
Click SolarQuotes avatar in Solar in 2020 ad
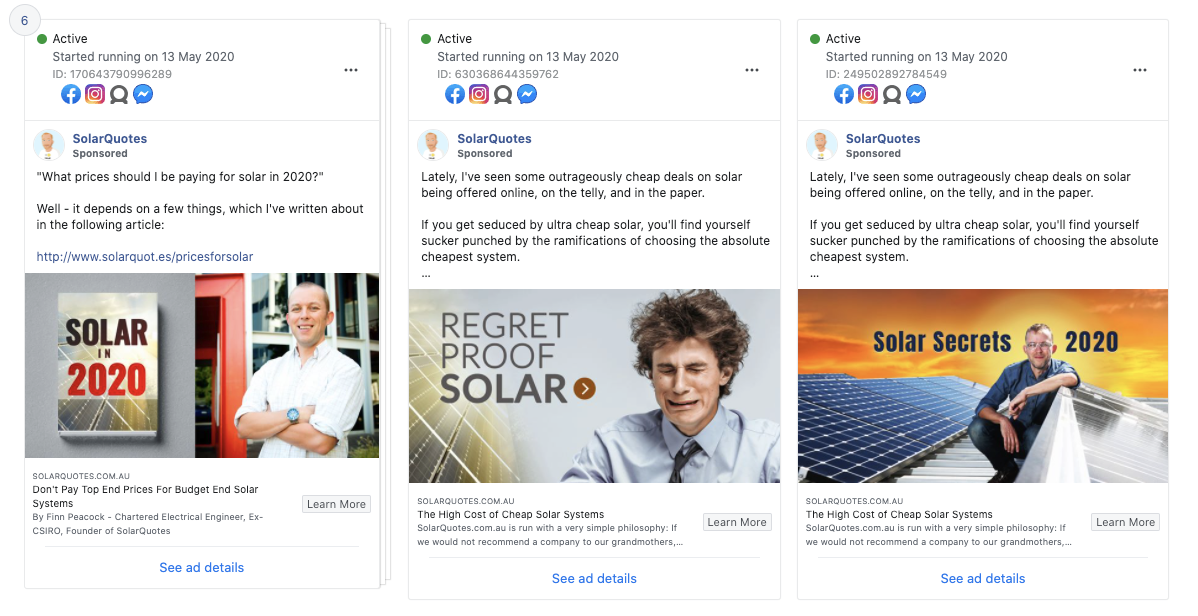tap(48, 145)
